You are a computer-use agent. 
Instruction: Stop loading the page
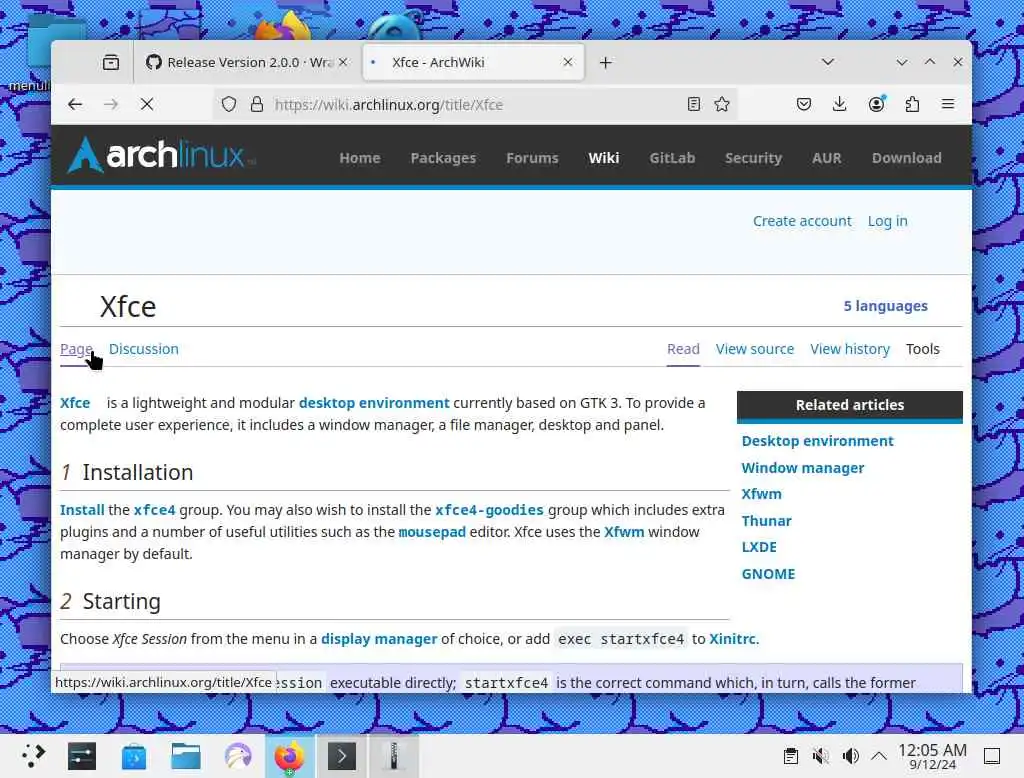pyautogui.click(x=147, y=105)
